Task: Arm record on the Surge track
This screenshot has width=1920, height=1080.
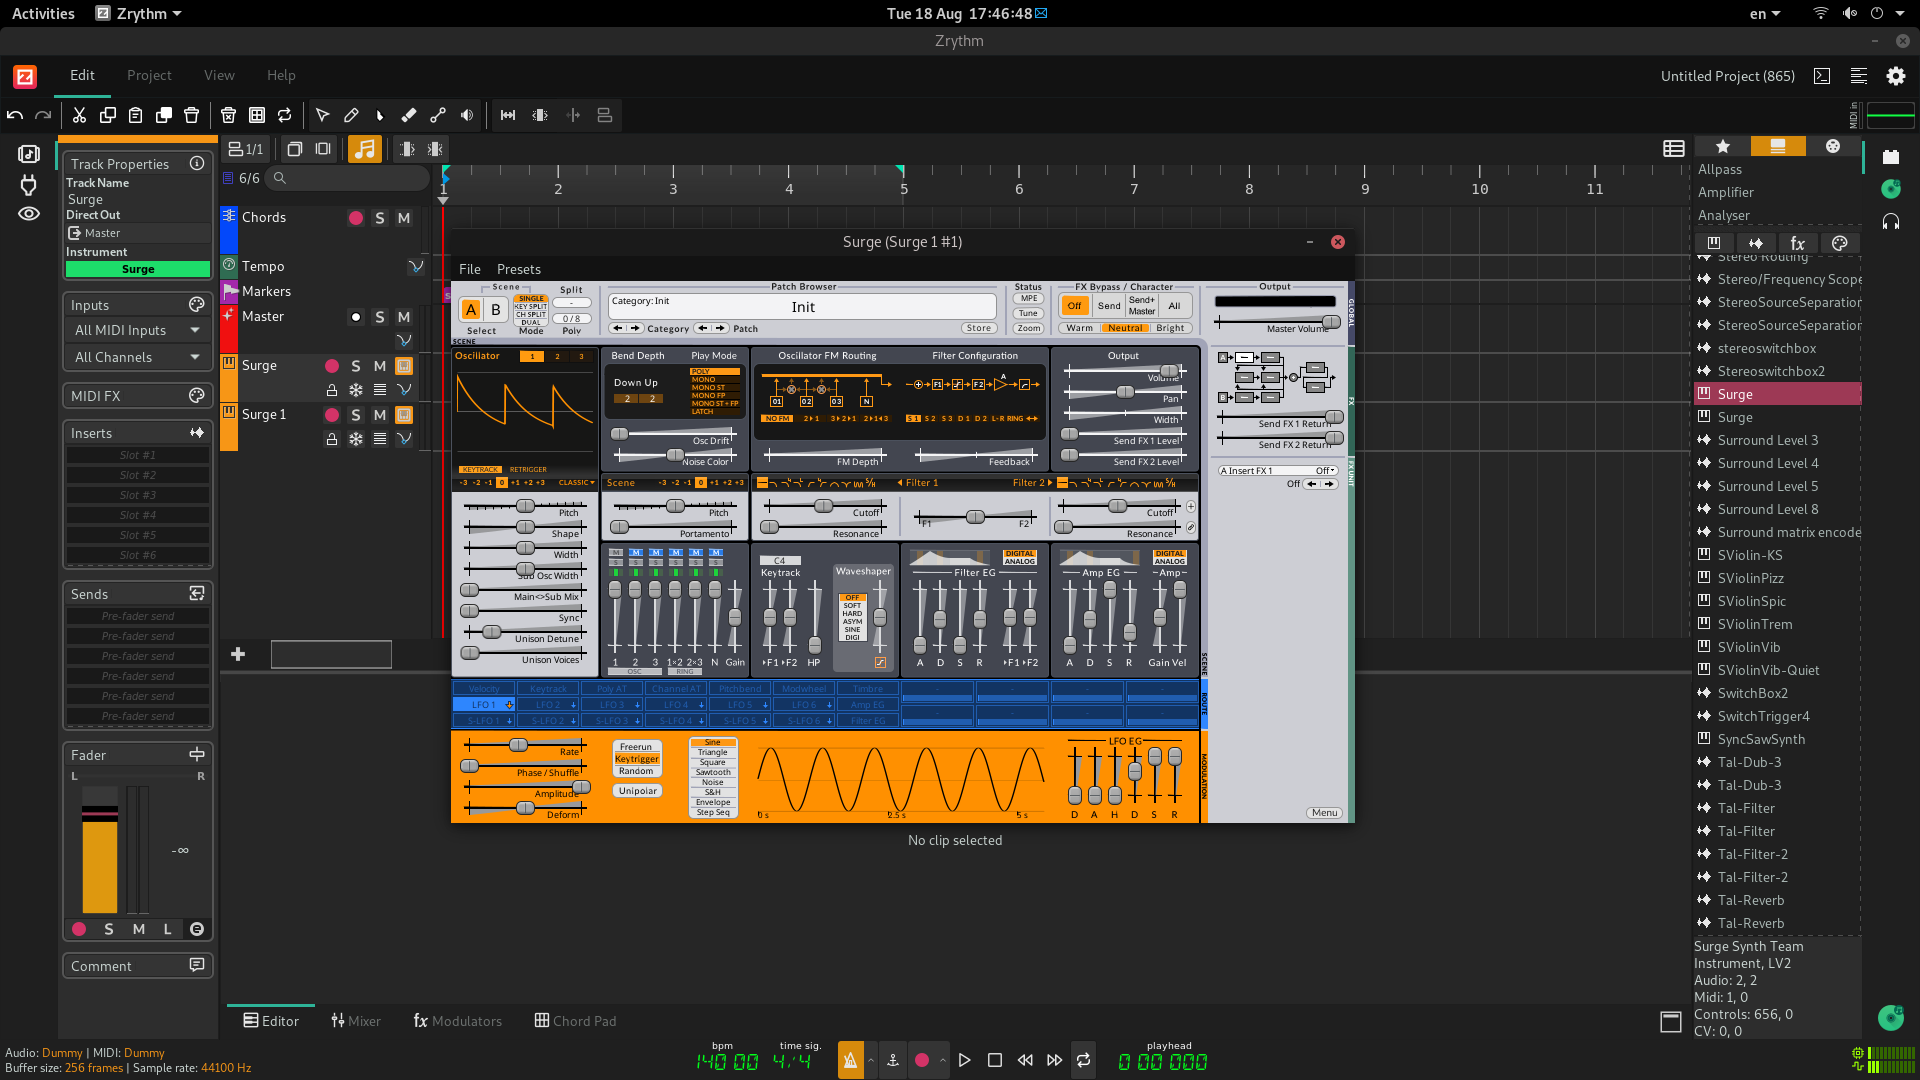Action: pyautogui.click(x=332, y=366)
